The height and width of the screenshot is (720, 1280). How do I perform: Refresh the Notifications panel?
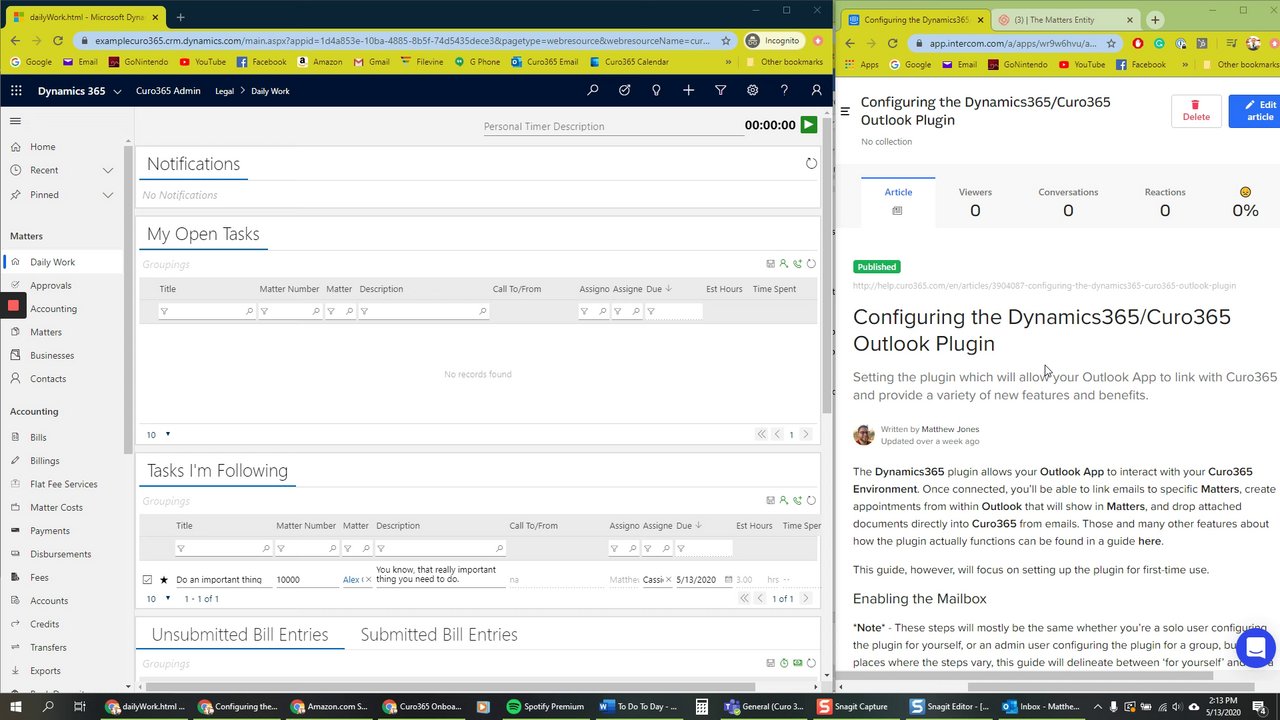(x=811, y=163)
